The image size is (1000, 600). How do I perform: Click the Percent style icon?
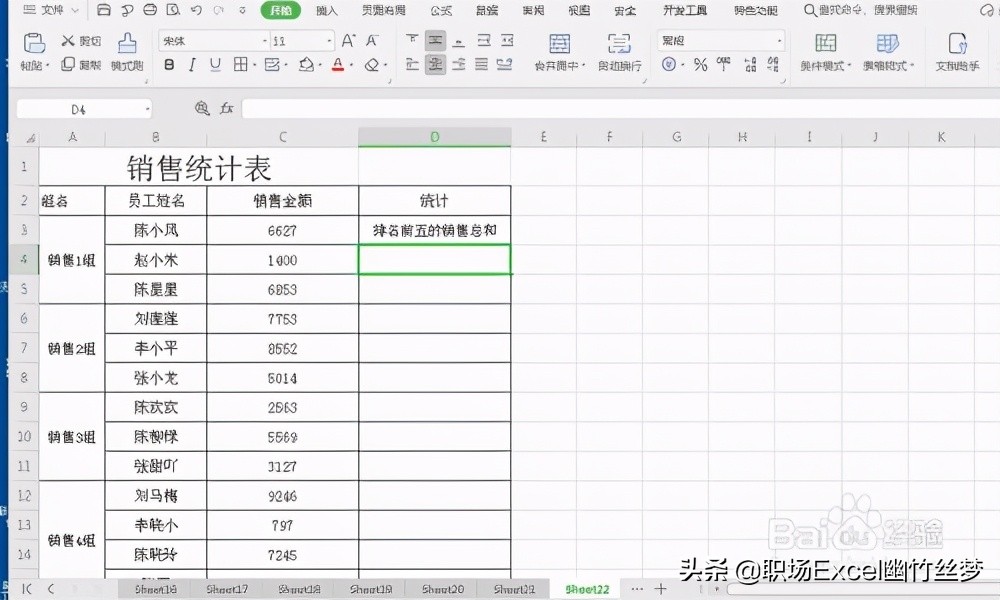point(700,64)
